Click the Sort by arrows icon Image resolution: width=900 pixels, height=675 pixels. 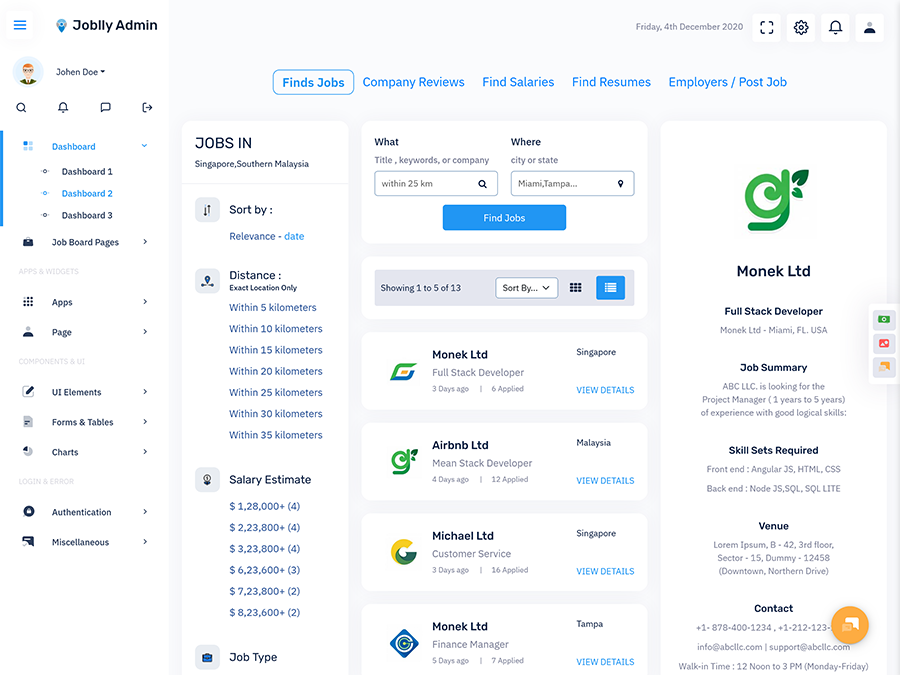click(x=207, y=210)
